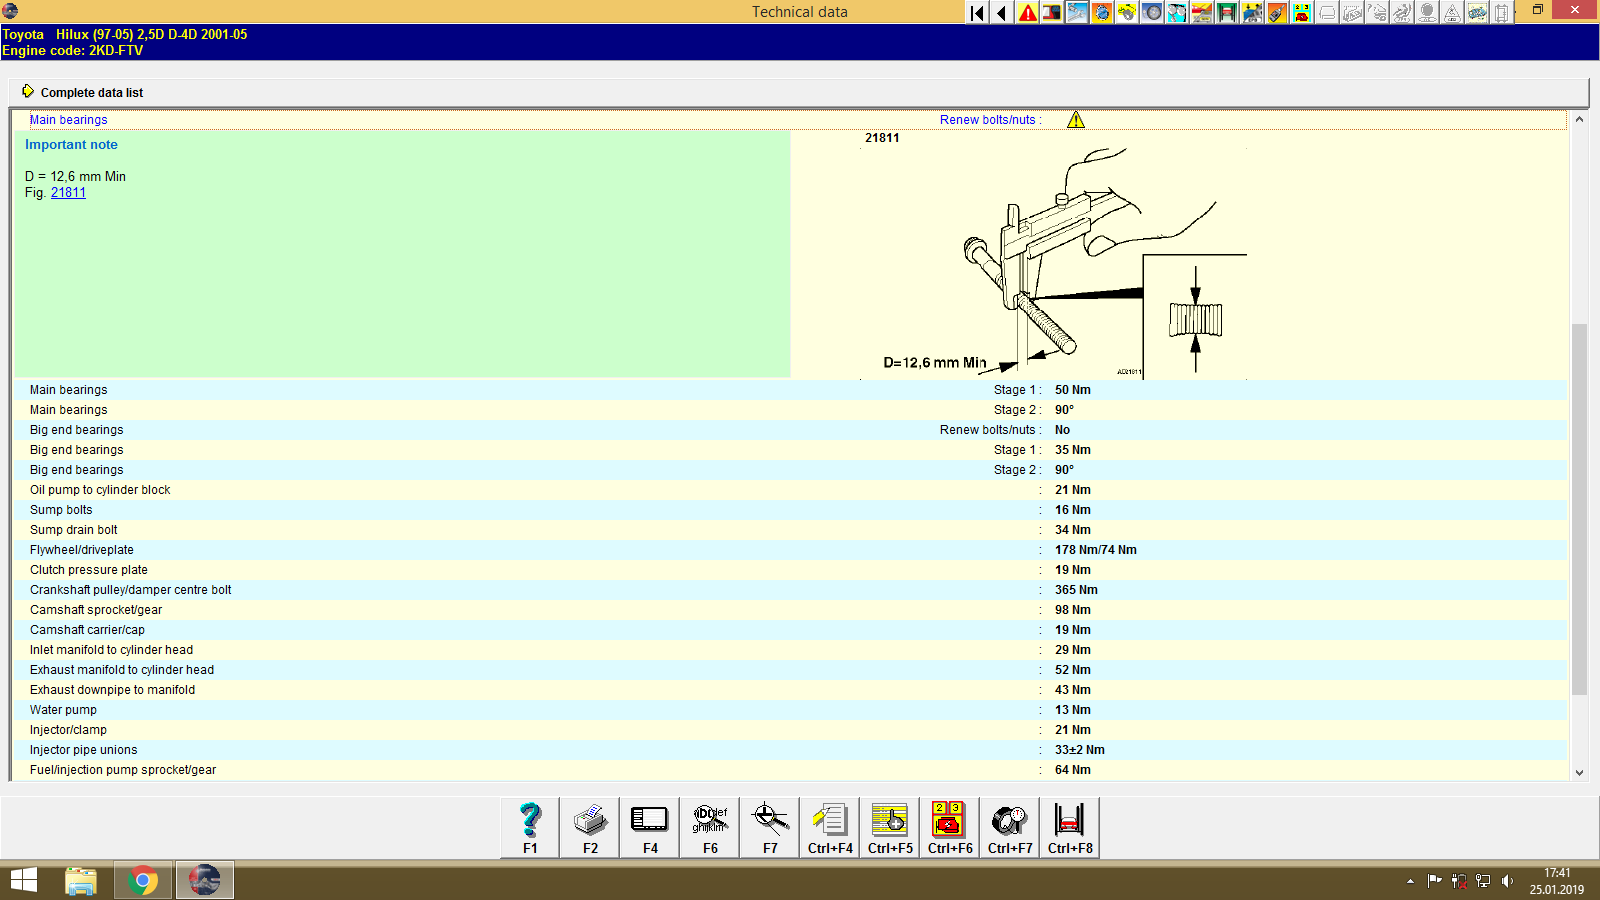Select the wheel icon in the top toolbar
The width and height of the screenshot is (1600, 900).
[1152, 13]
